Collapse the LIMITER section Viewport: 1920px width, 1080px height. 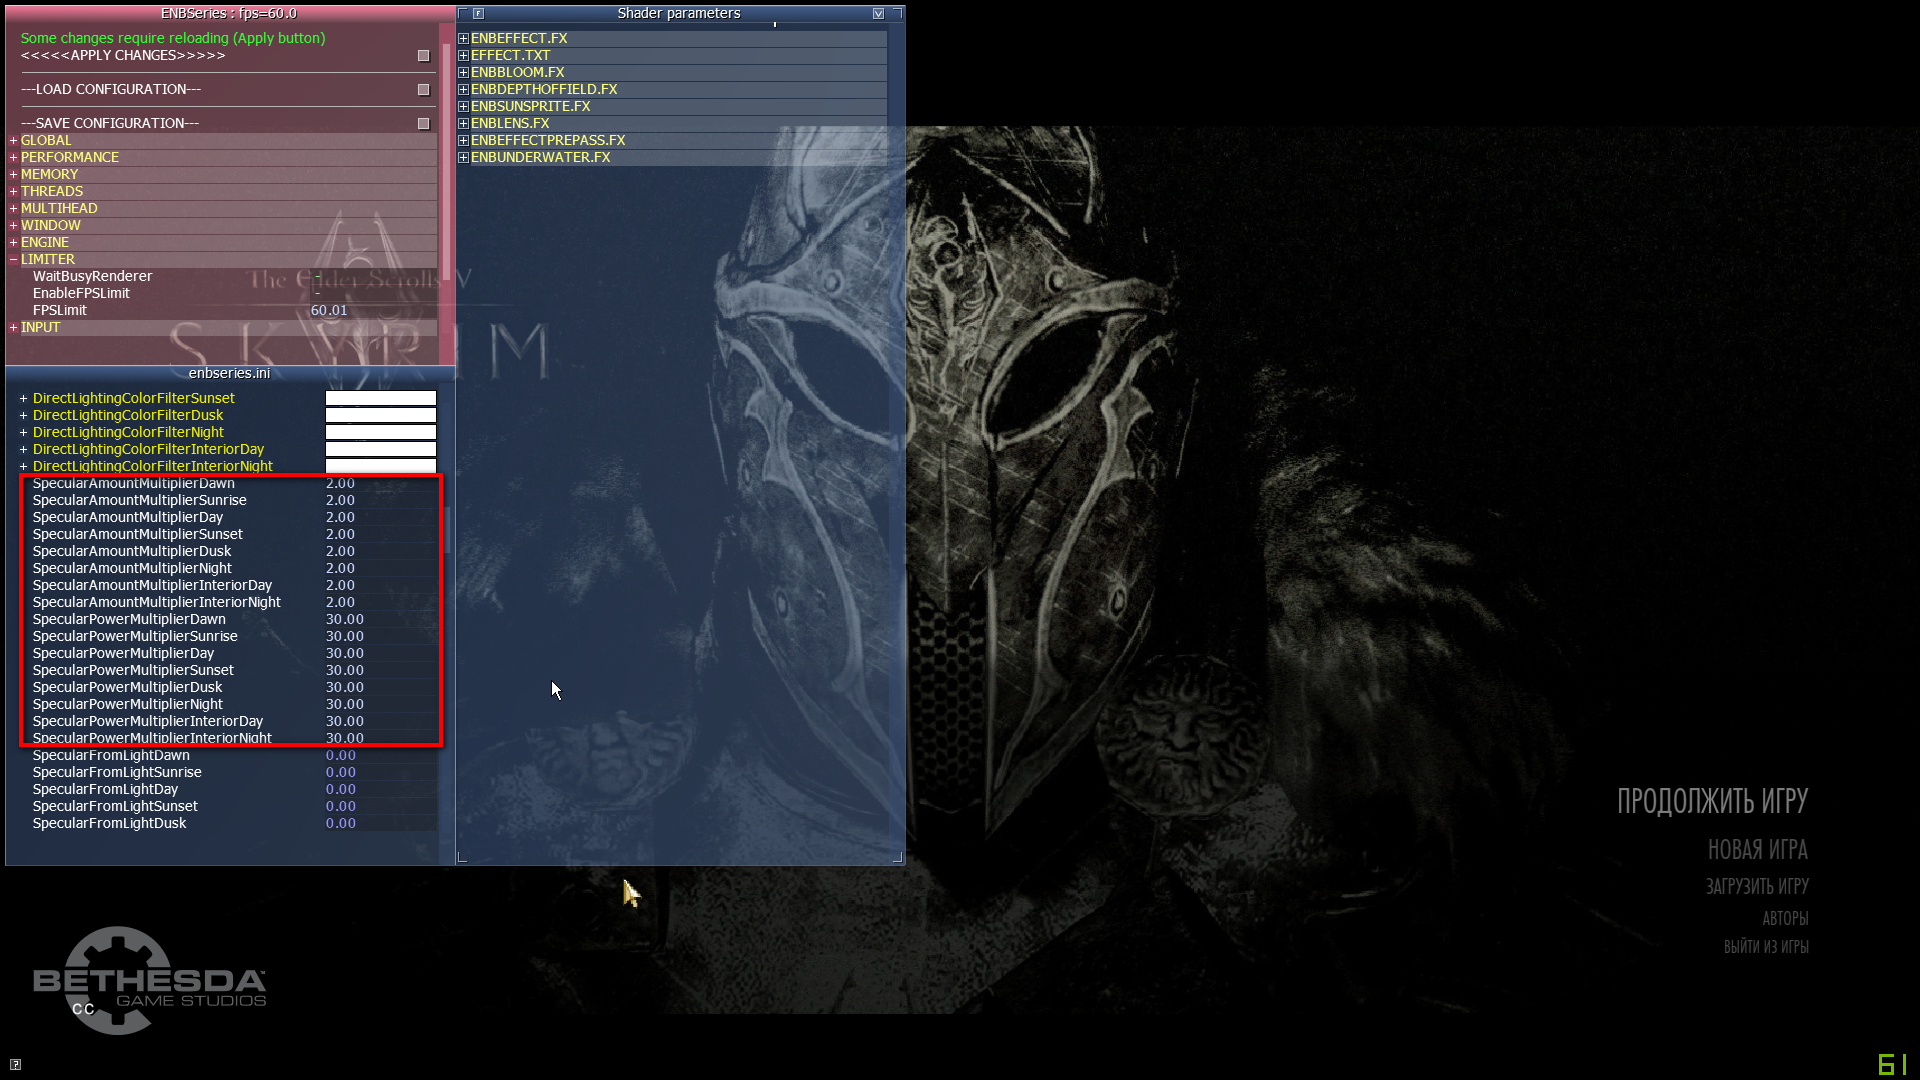click(14, 260)
